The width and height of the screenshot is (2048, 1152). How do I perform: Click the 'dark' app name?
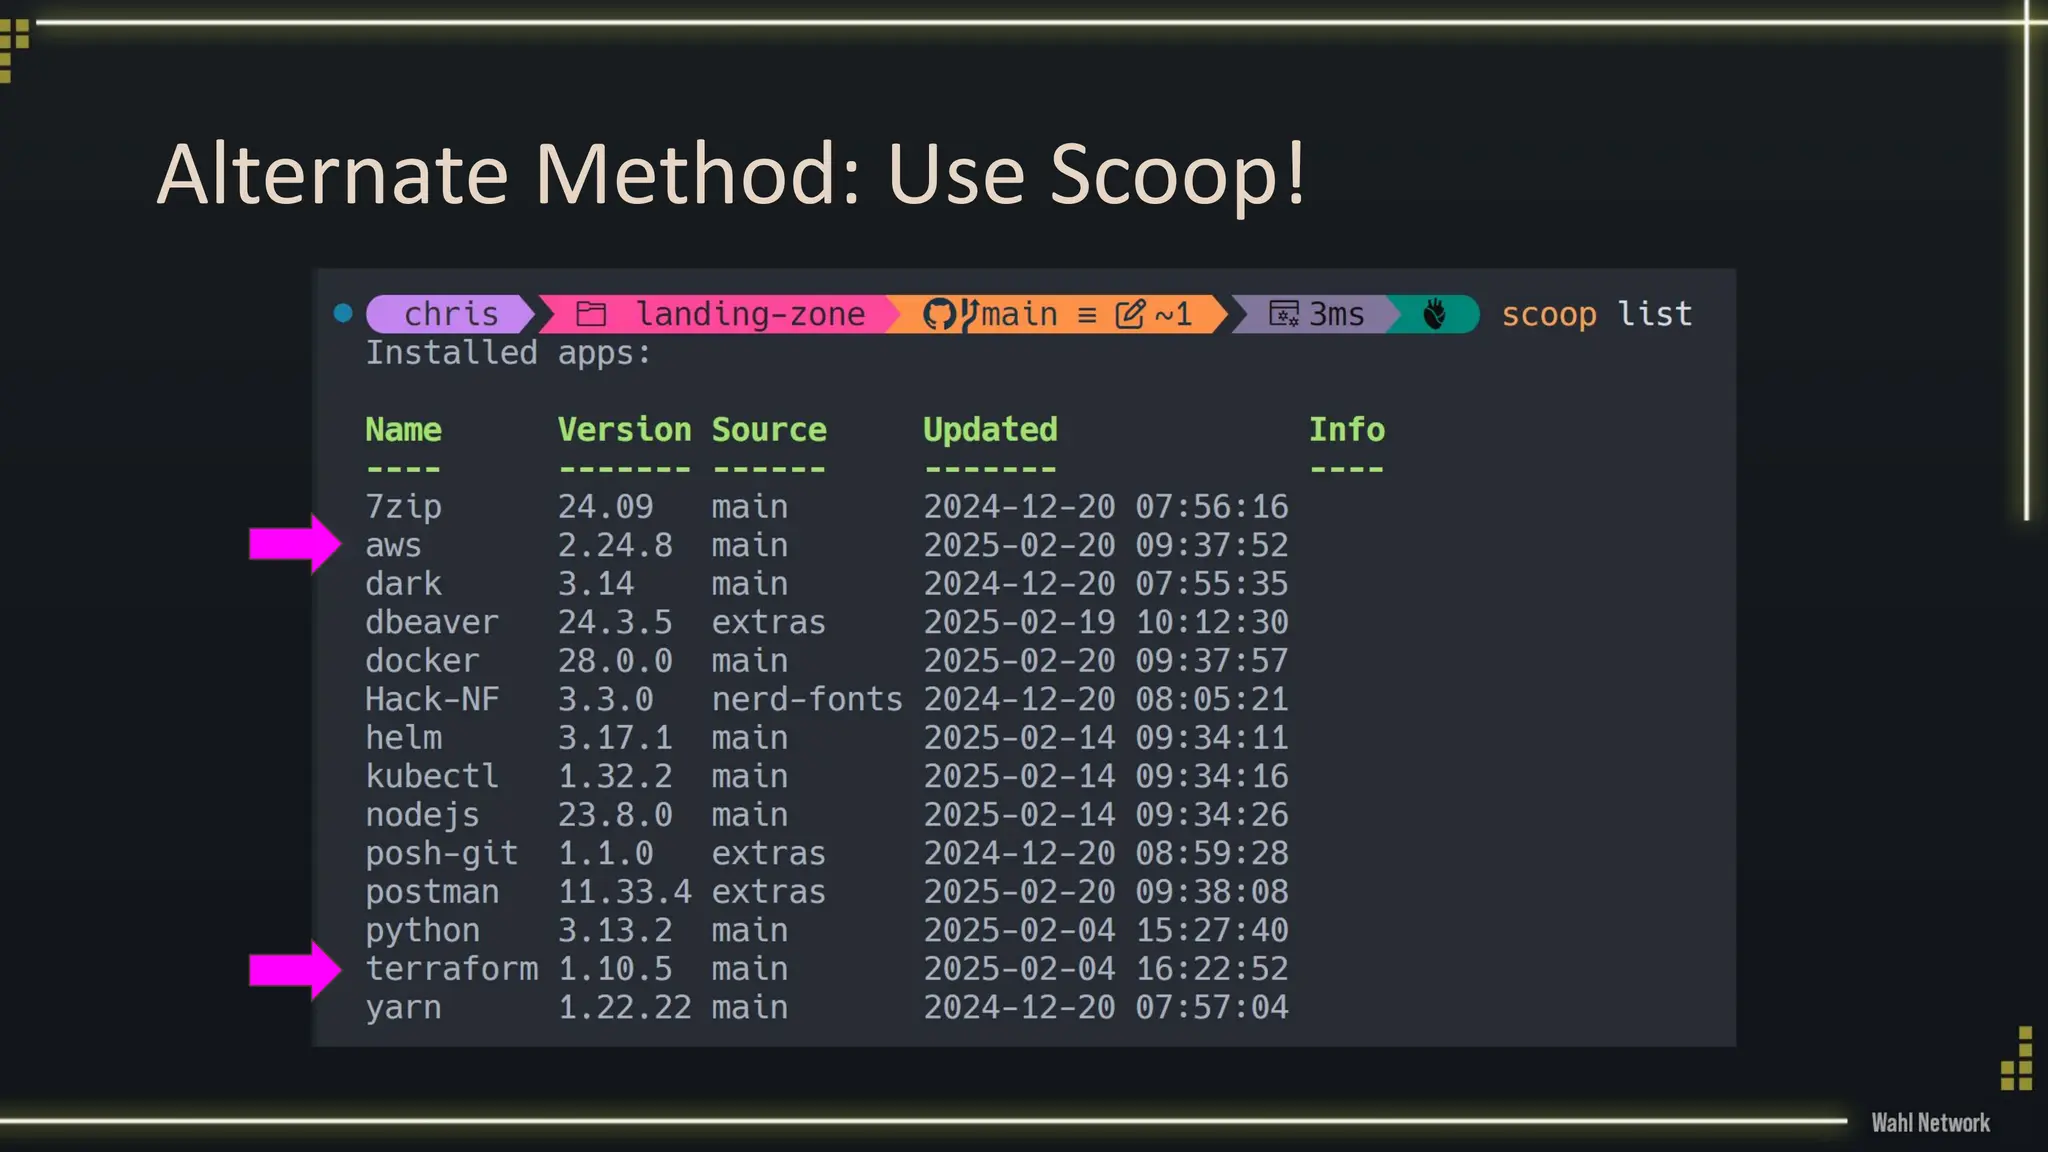pos(403,583)
